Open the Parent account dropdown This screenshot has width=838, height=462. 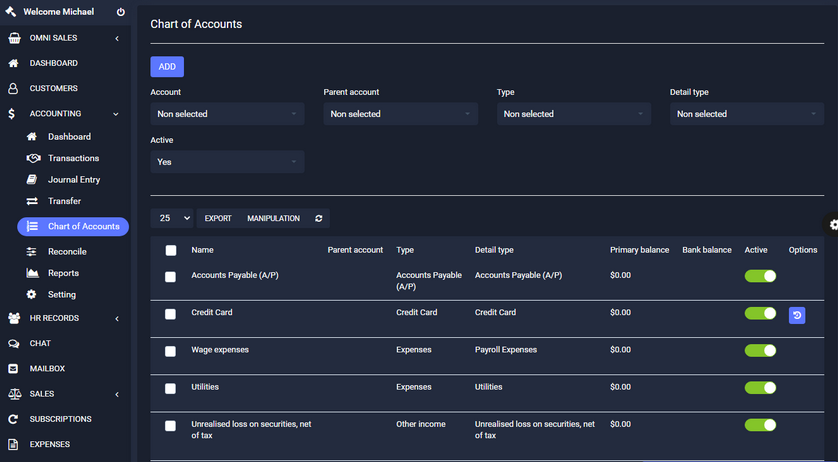pos(400,114)
